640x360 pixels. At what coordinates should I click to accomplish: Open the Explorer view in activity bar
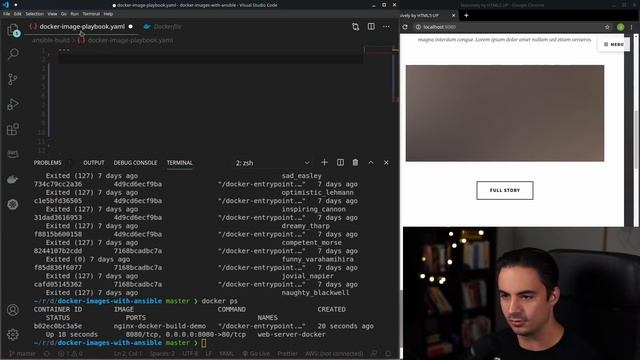point(13,30)
